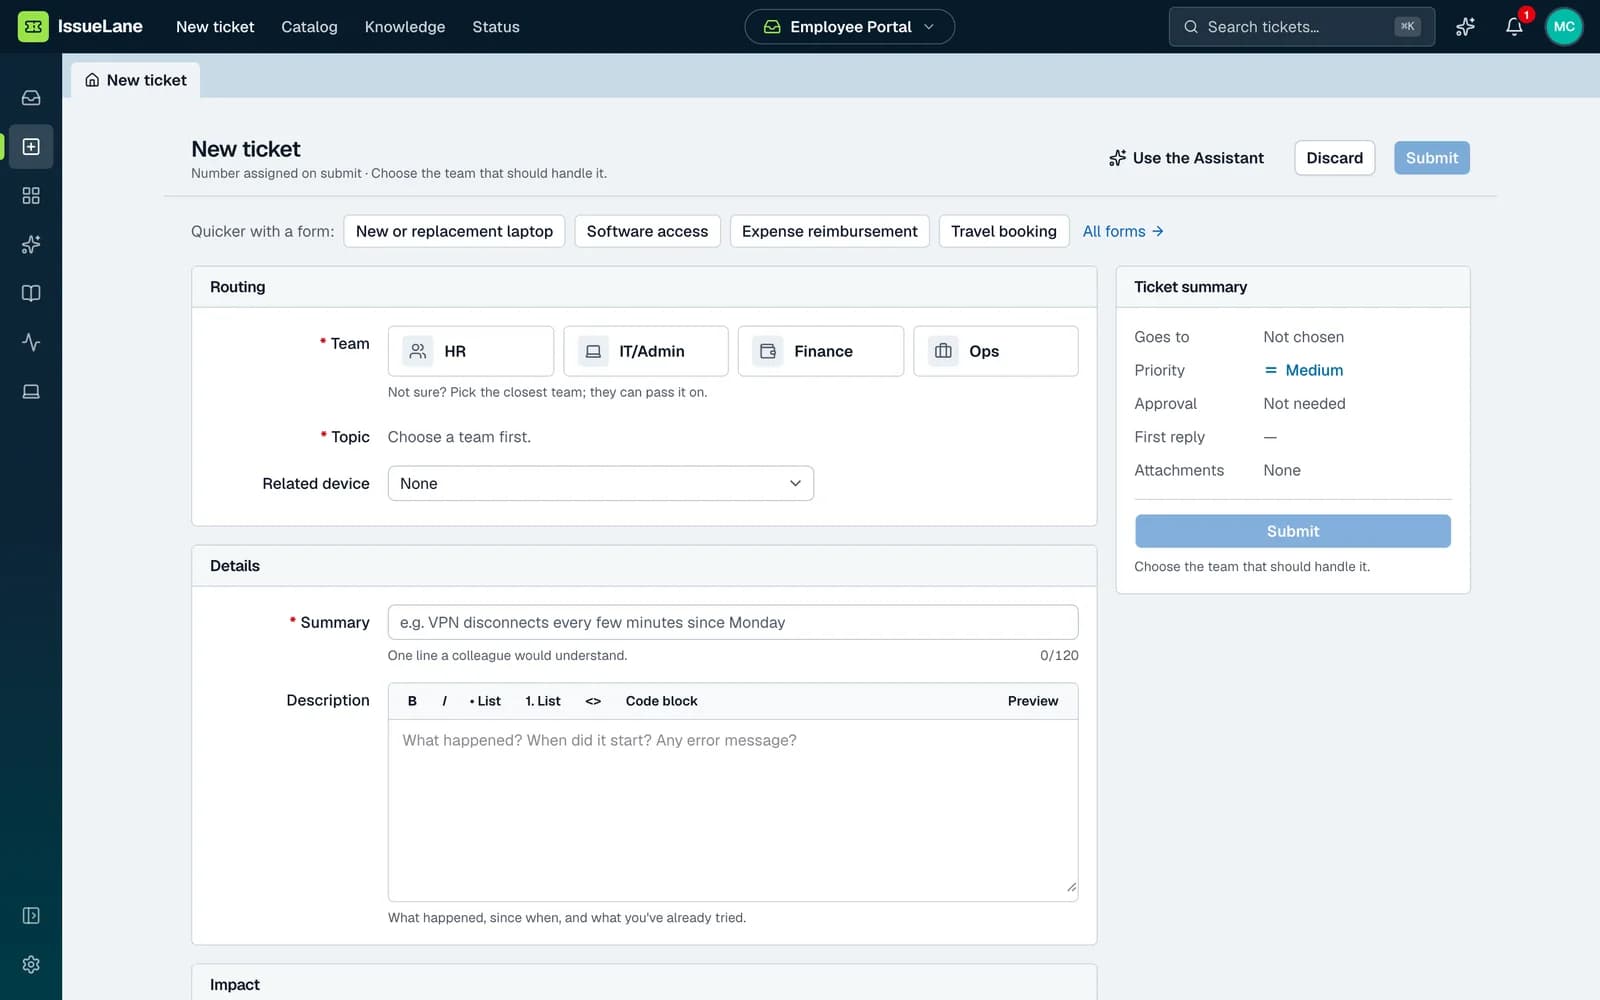Viewport: 1600px width, 1000px height.
Task: Insert inline code formatting
Action: tap(593, 701)
